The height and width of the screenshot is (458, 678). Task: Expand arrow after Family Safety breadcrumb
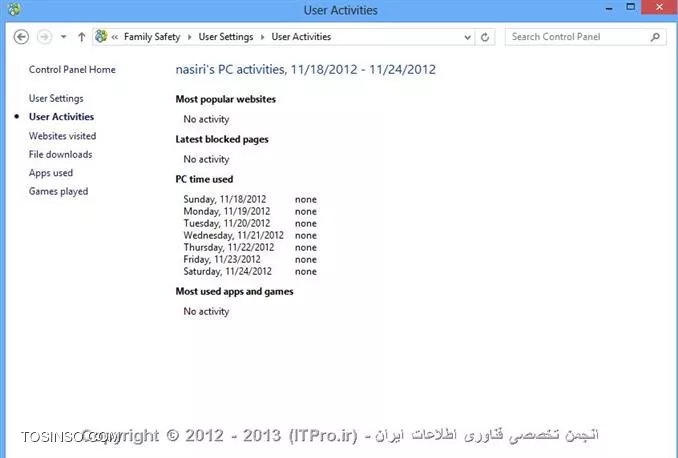[189, 37]
